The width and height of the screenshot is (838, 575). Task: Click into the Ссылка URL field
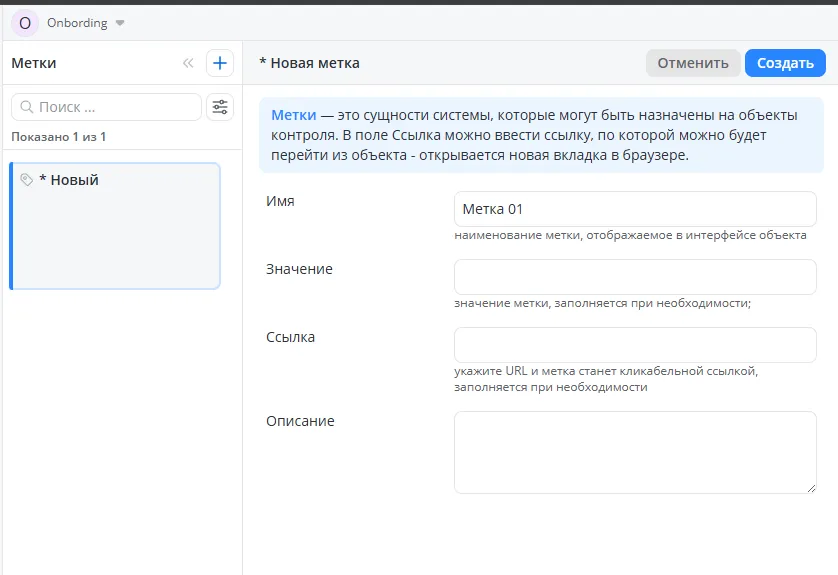(634, 345)
